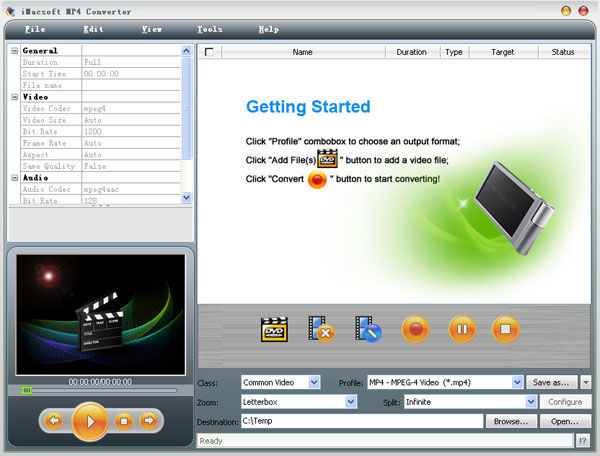
Task: Open the Tools menu
Action: [210, 29]
